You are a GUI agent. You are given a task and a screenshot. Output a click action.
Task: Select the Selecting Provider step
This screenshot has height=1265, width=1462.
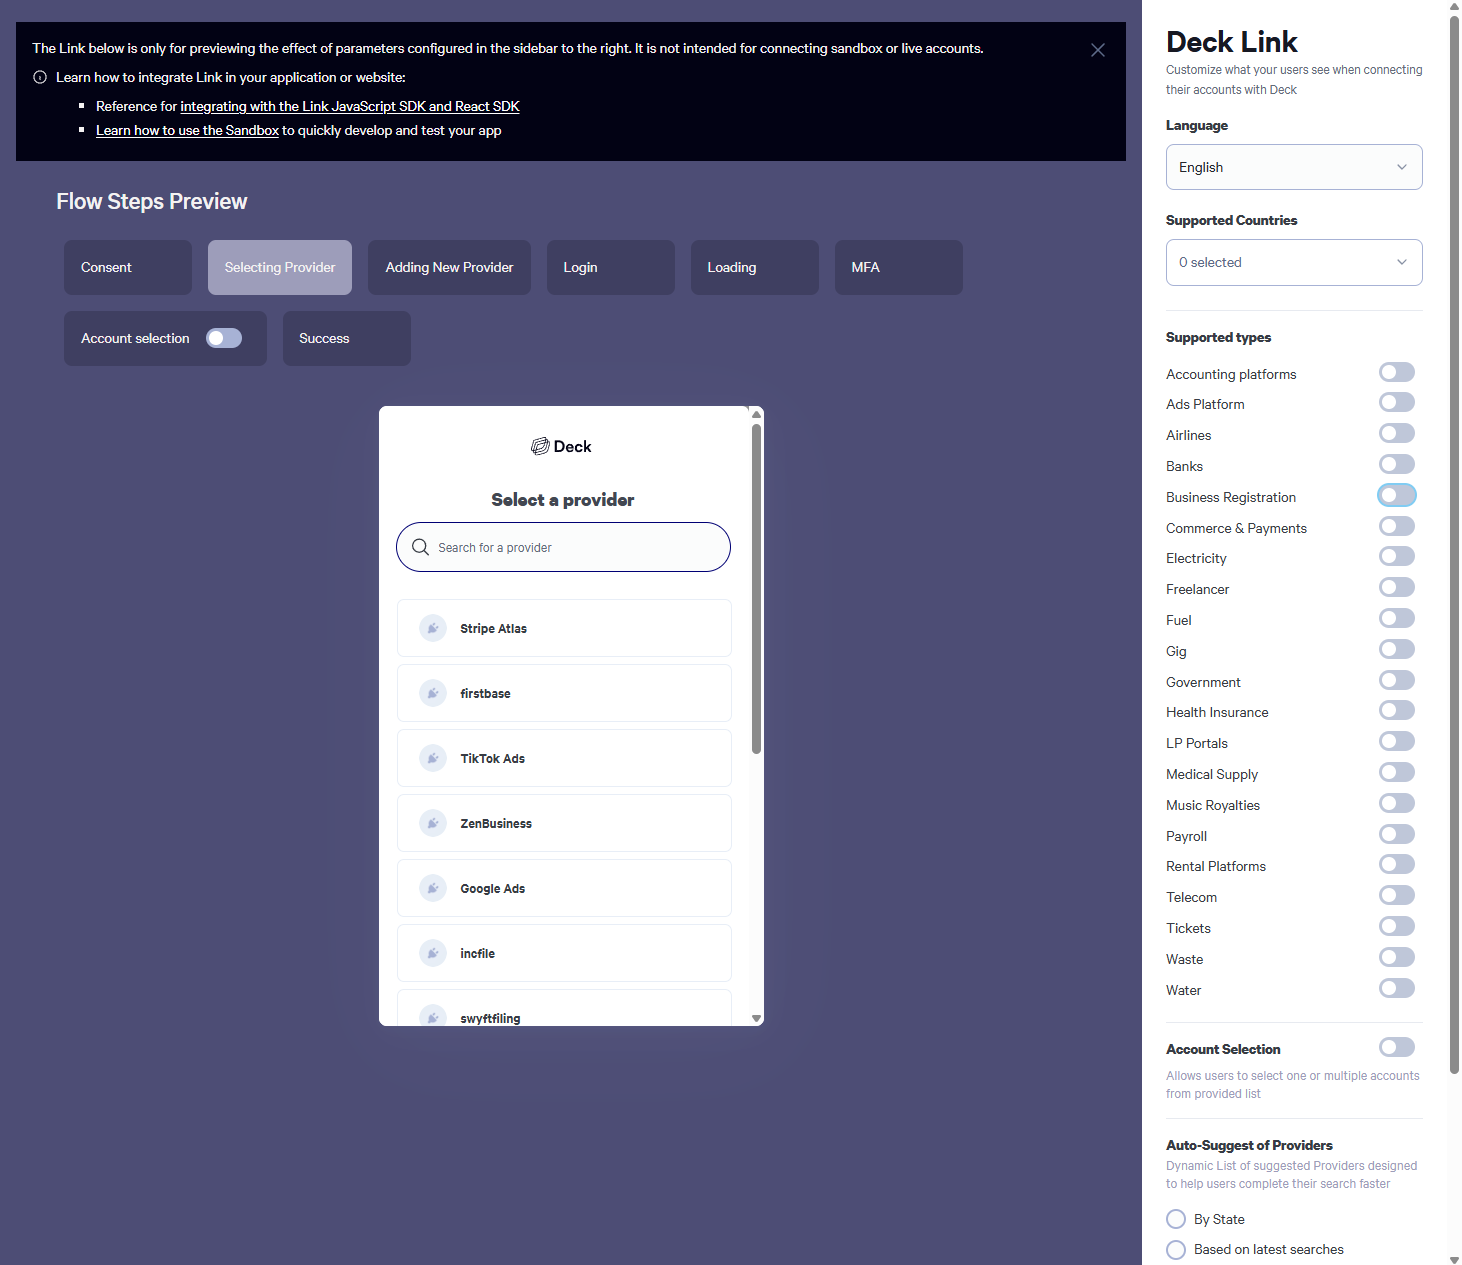280,267
